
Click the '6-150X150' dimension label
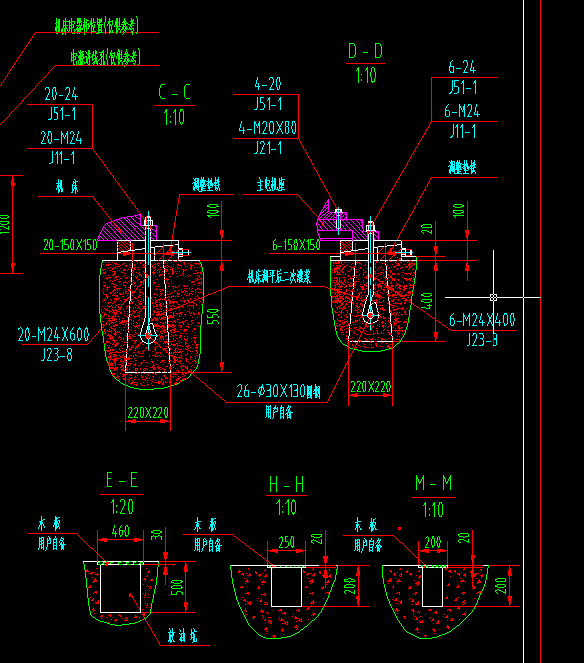296,245
